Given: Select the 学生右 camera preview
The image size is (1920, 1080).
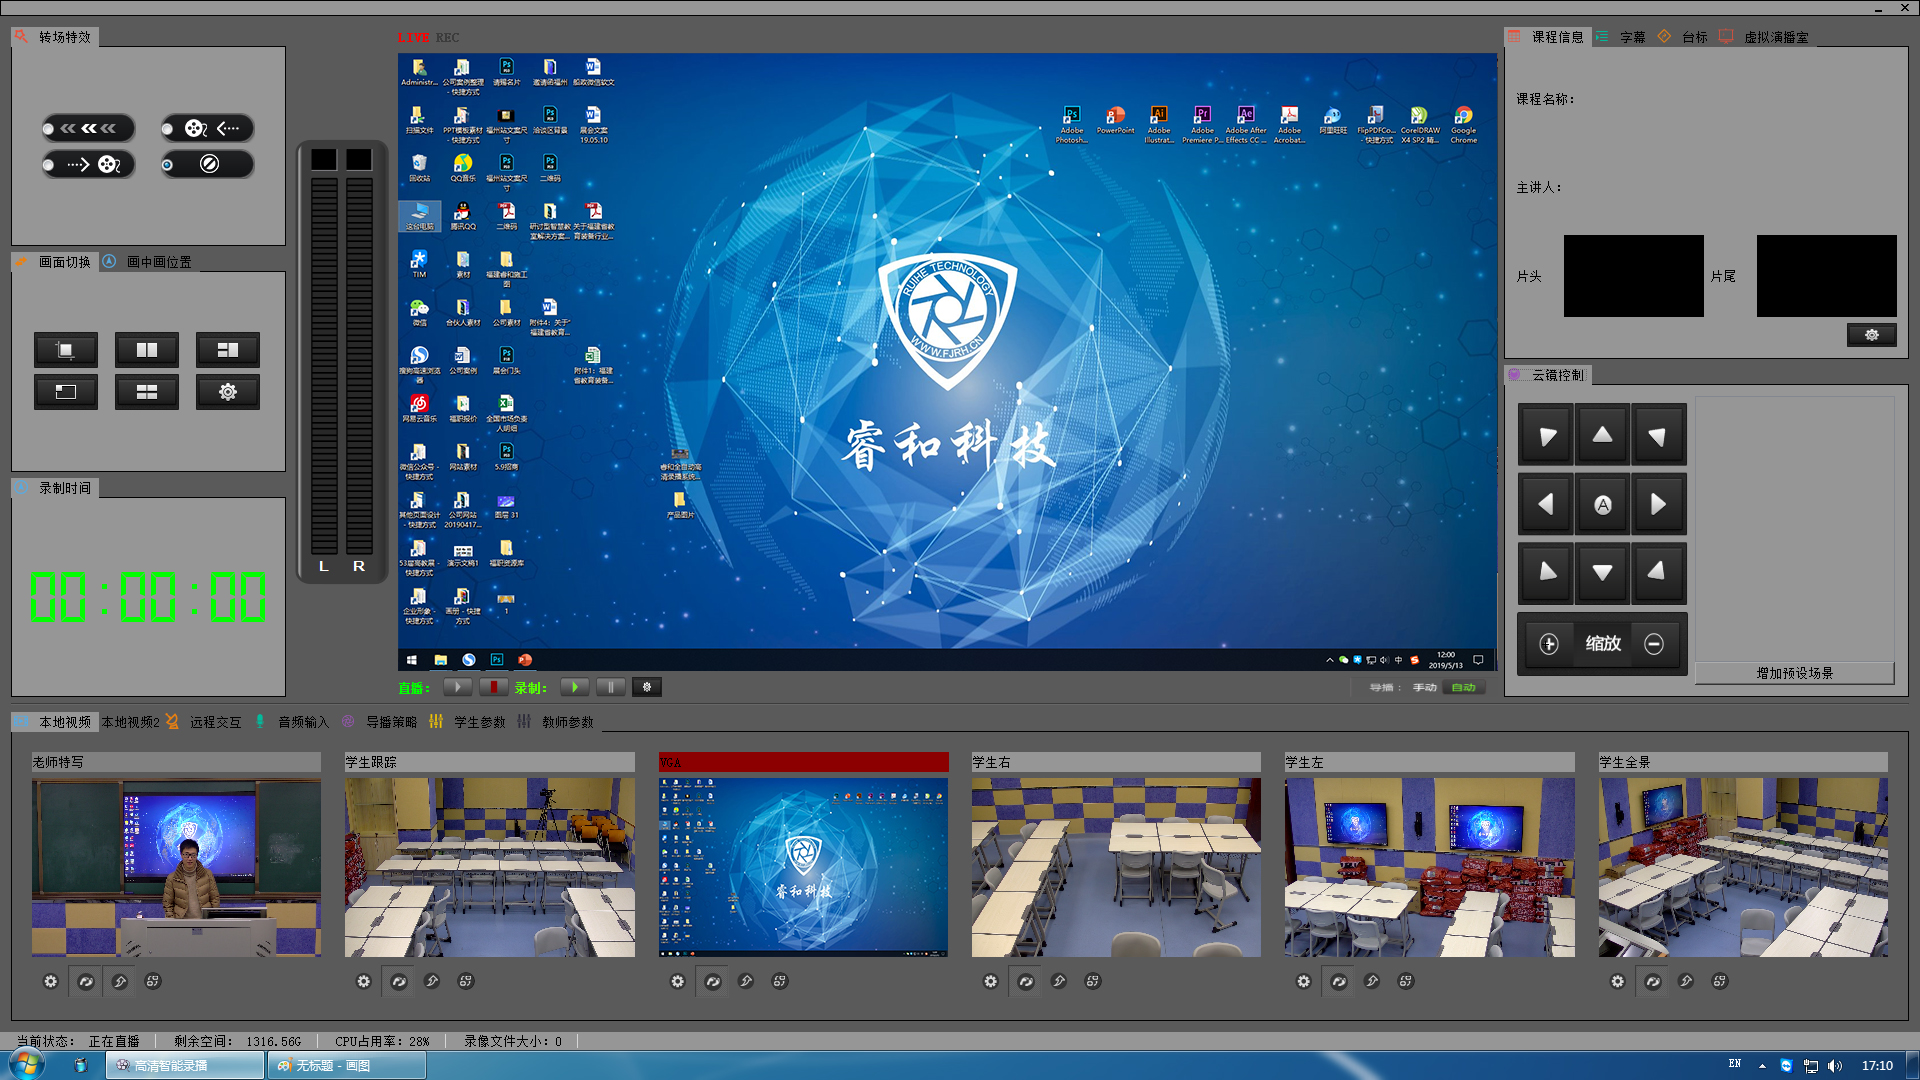Looking at the screenshot, I should [1116, 867].
